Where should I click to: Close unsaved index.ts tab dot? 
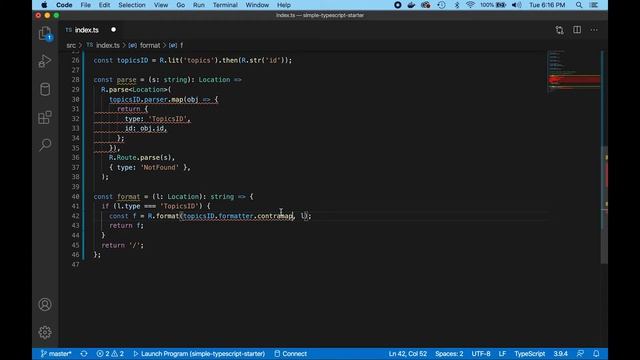[x=113, y=30]
